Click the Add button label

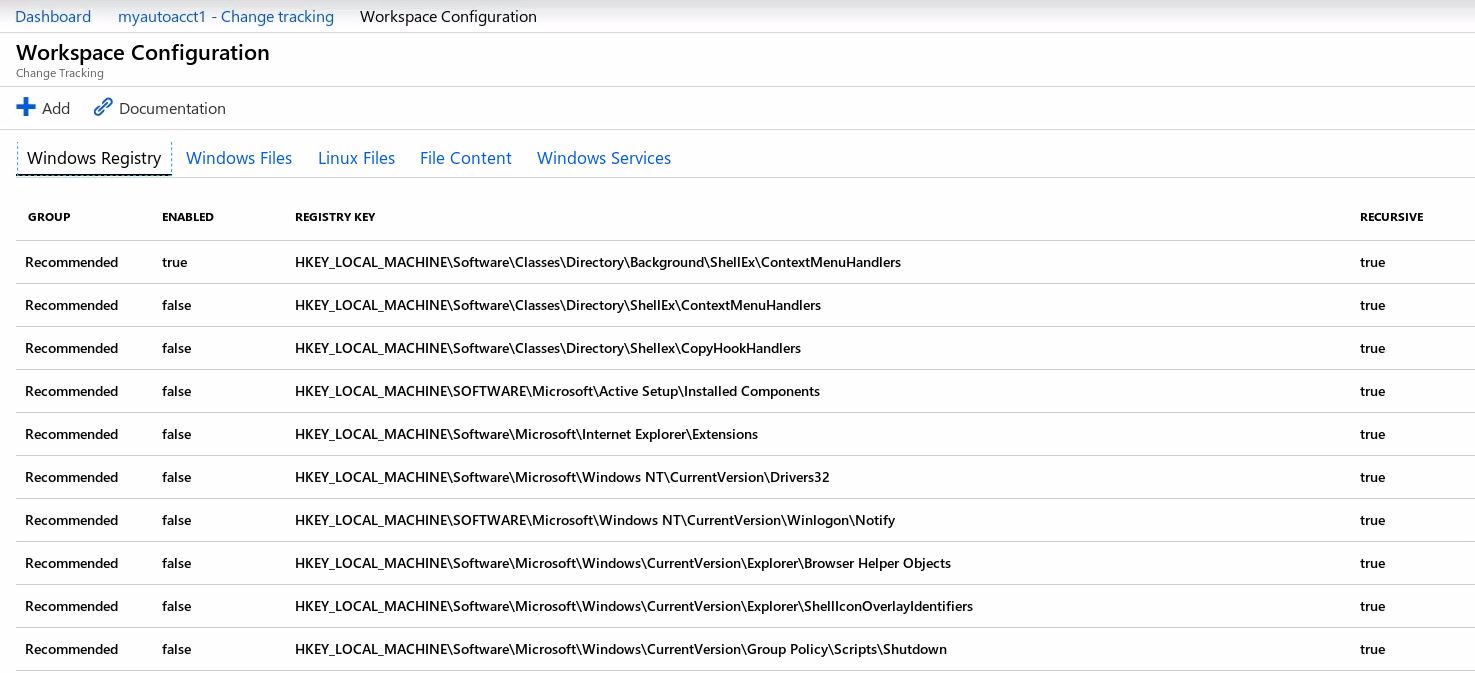(56, 108)
